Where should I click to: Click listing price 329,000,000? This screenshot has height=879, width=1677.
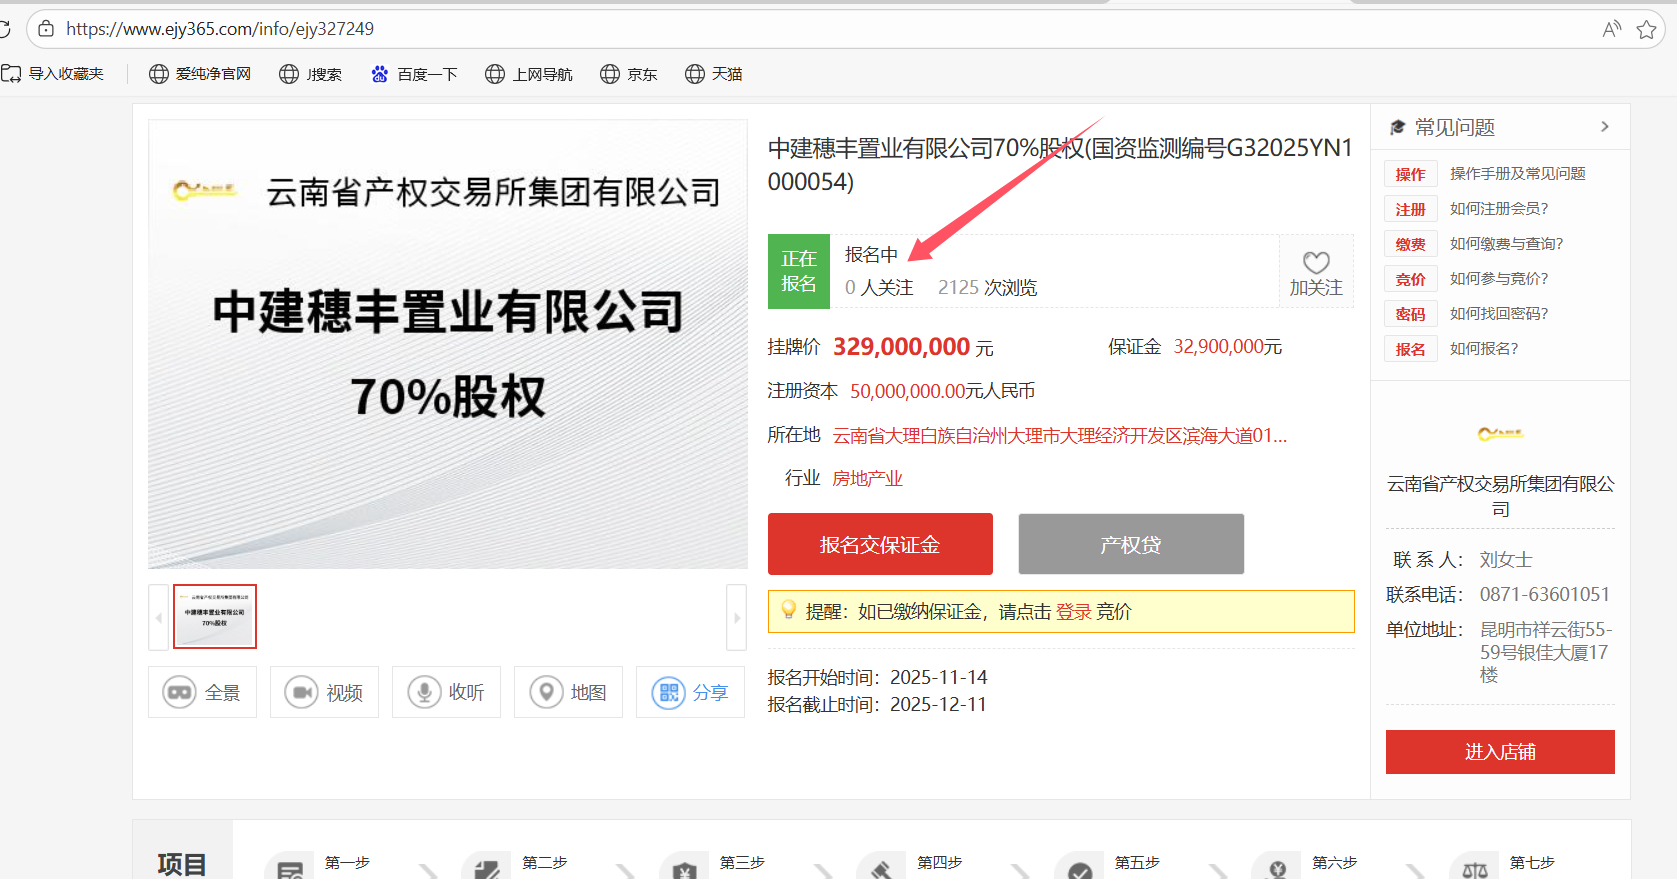[901, 347]
